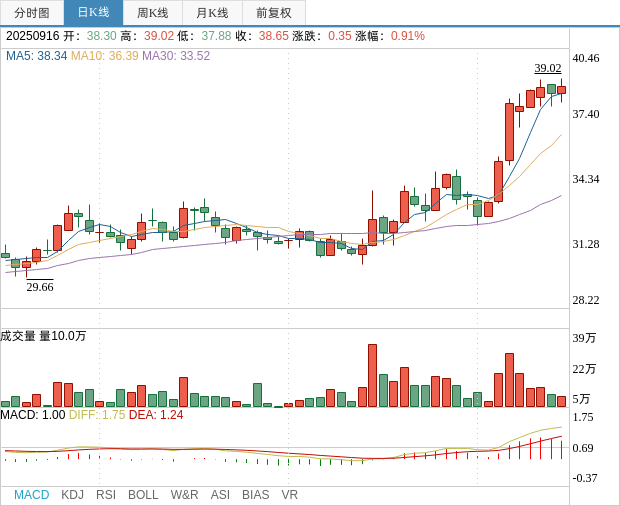Click the closing price 38.65
This screenshot has width=620, height=506.
coord(274,36)
